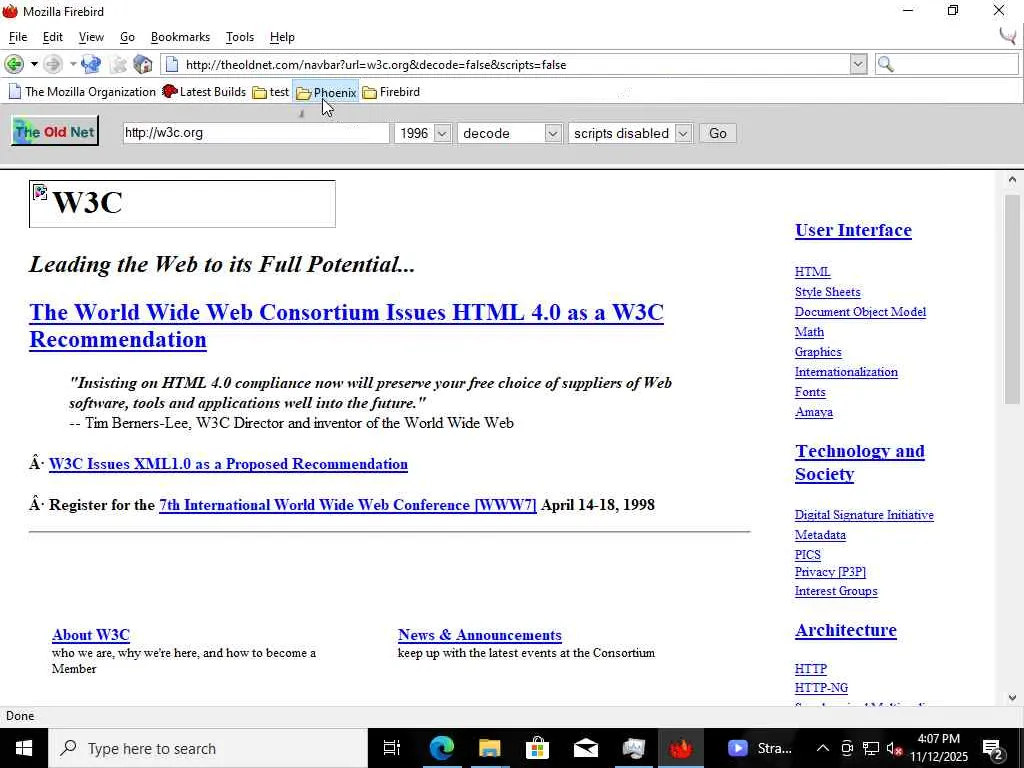Viewport: 1024px width, 768px height.
Task: Open the PICS link
Action: (807, 555)
